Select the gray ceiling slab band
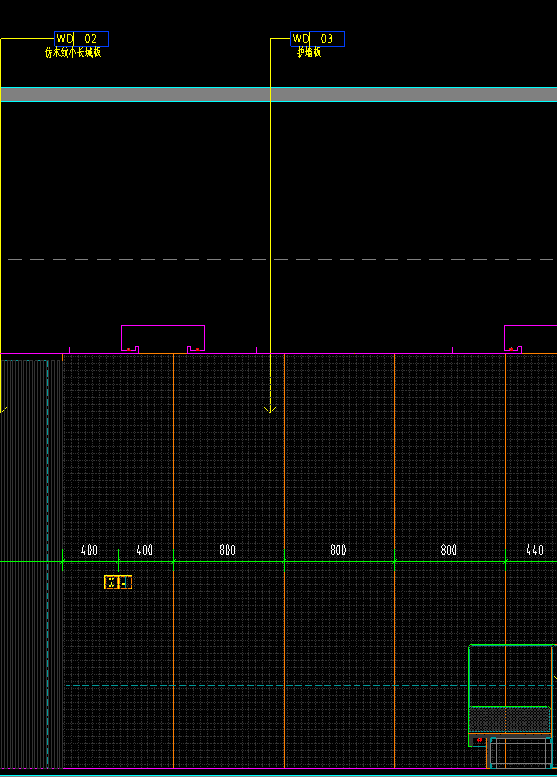The width and height of the screenshot is (557, 777). pyautogui.click(x=278, y=94)
